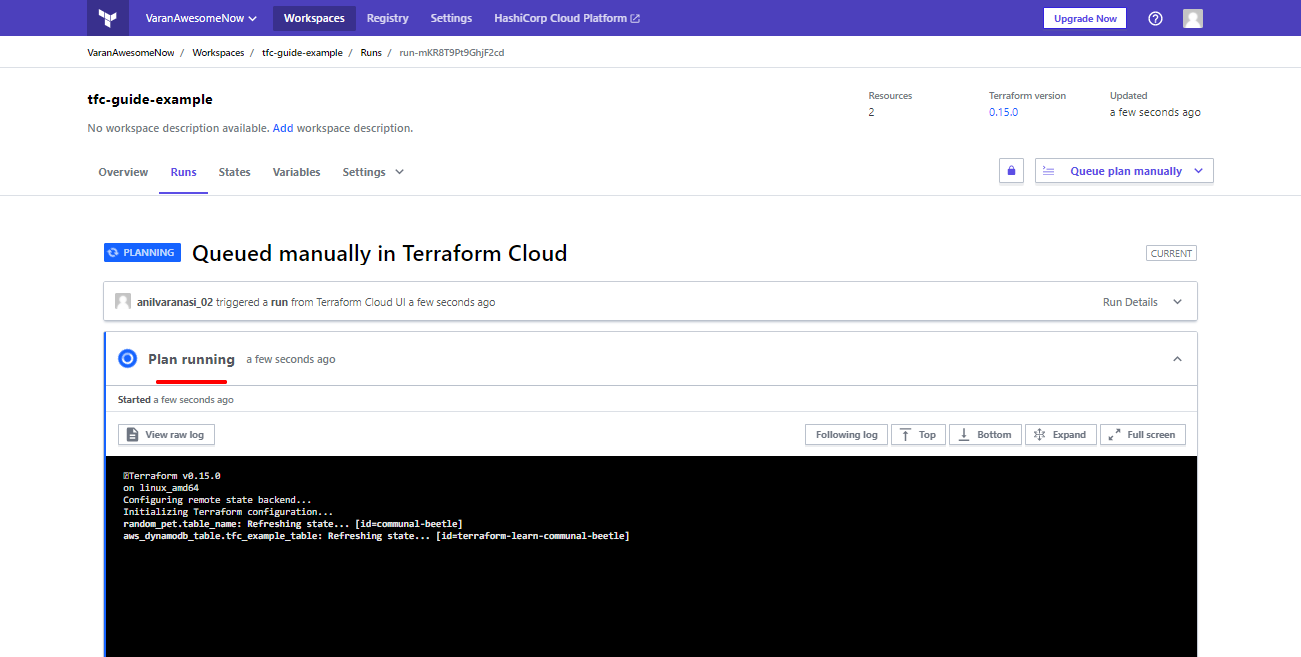Click the PLANNING status badge
This screenshot has width=1301, height=657.
tap(142, 252)
